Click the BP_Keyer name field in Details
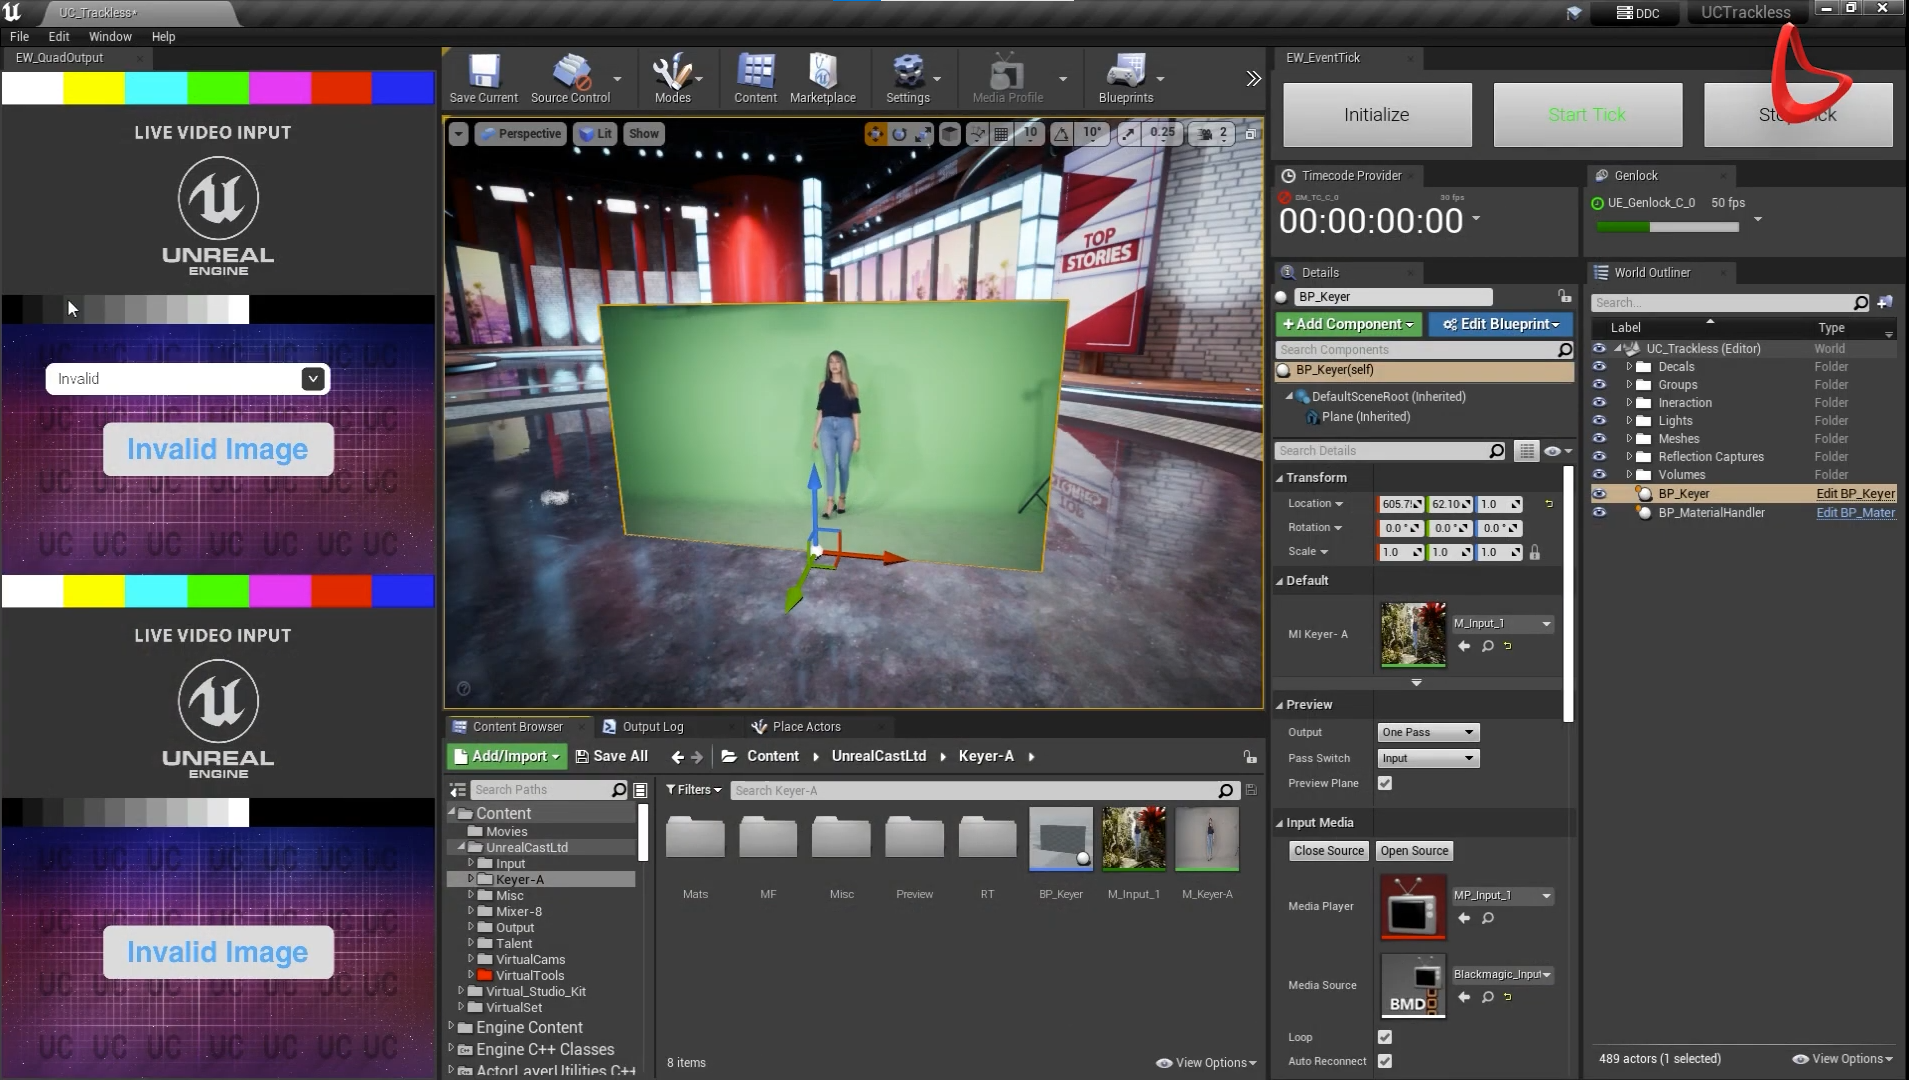 tap(1393, 297)
